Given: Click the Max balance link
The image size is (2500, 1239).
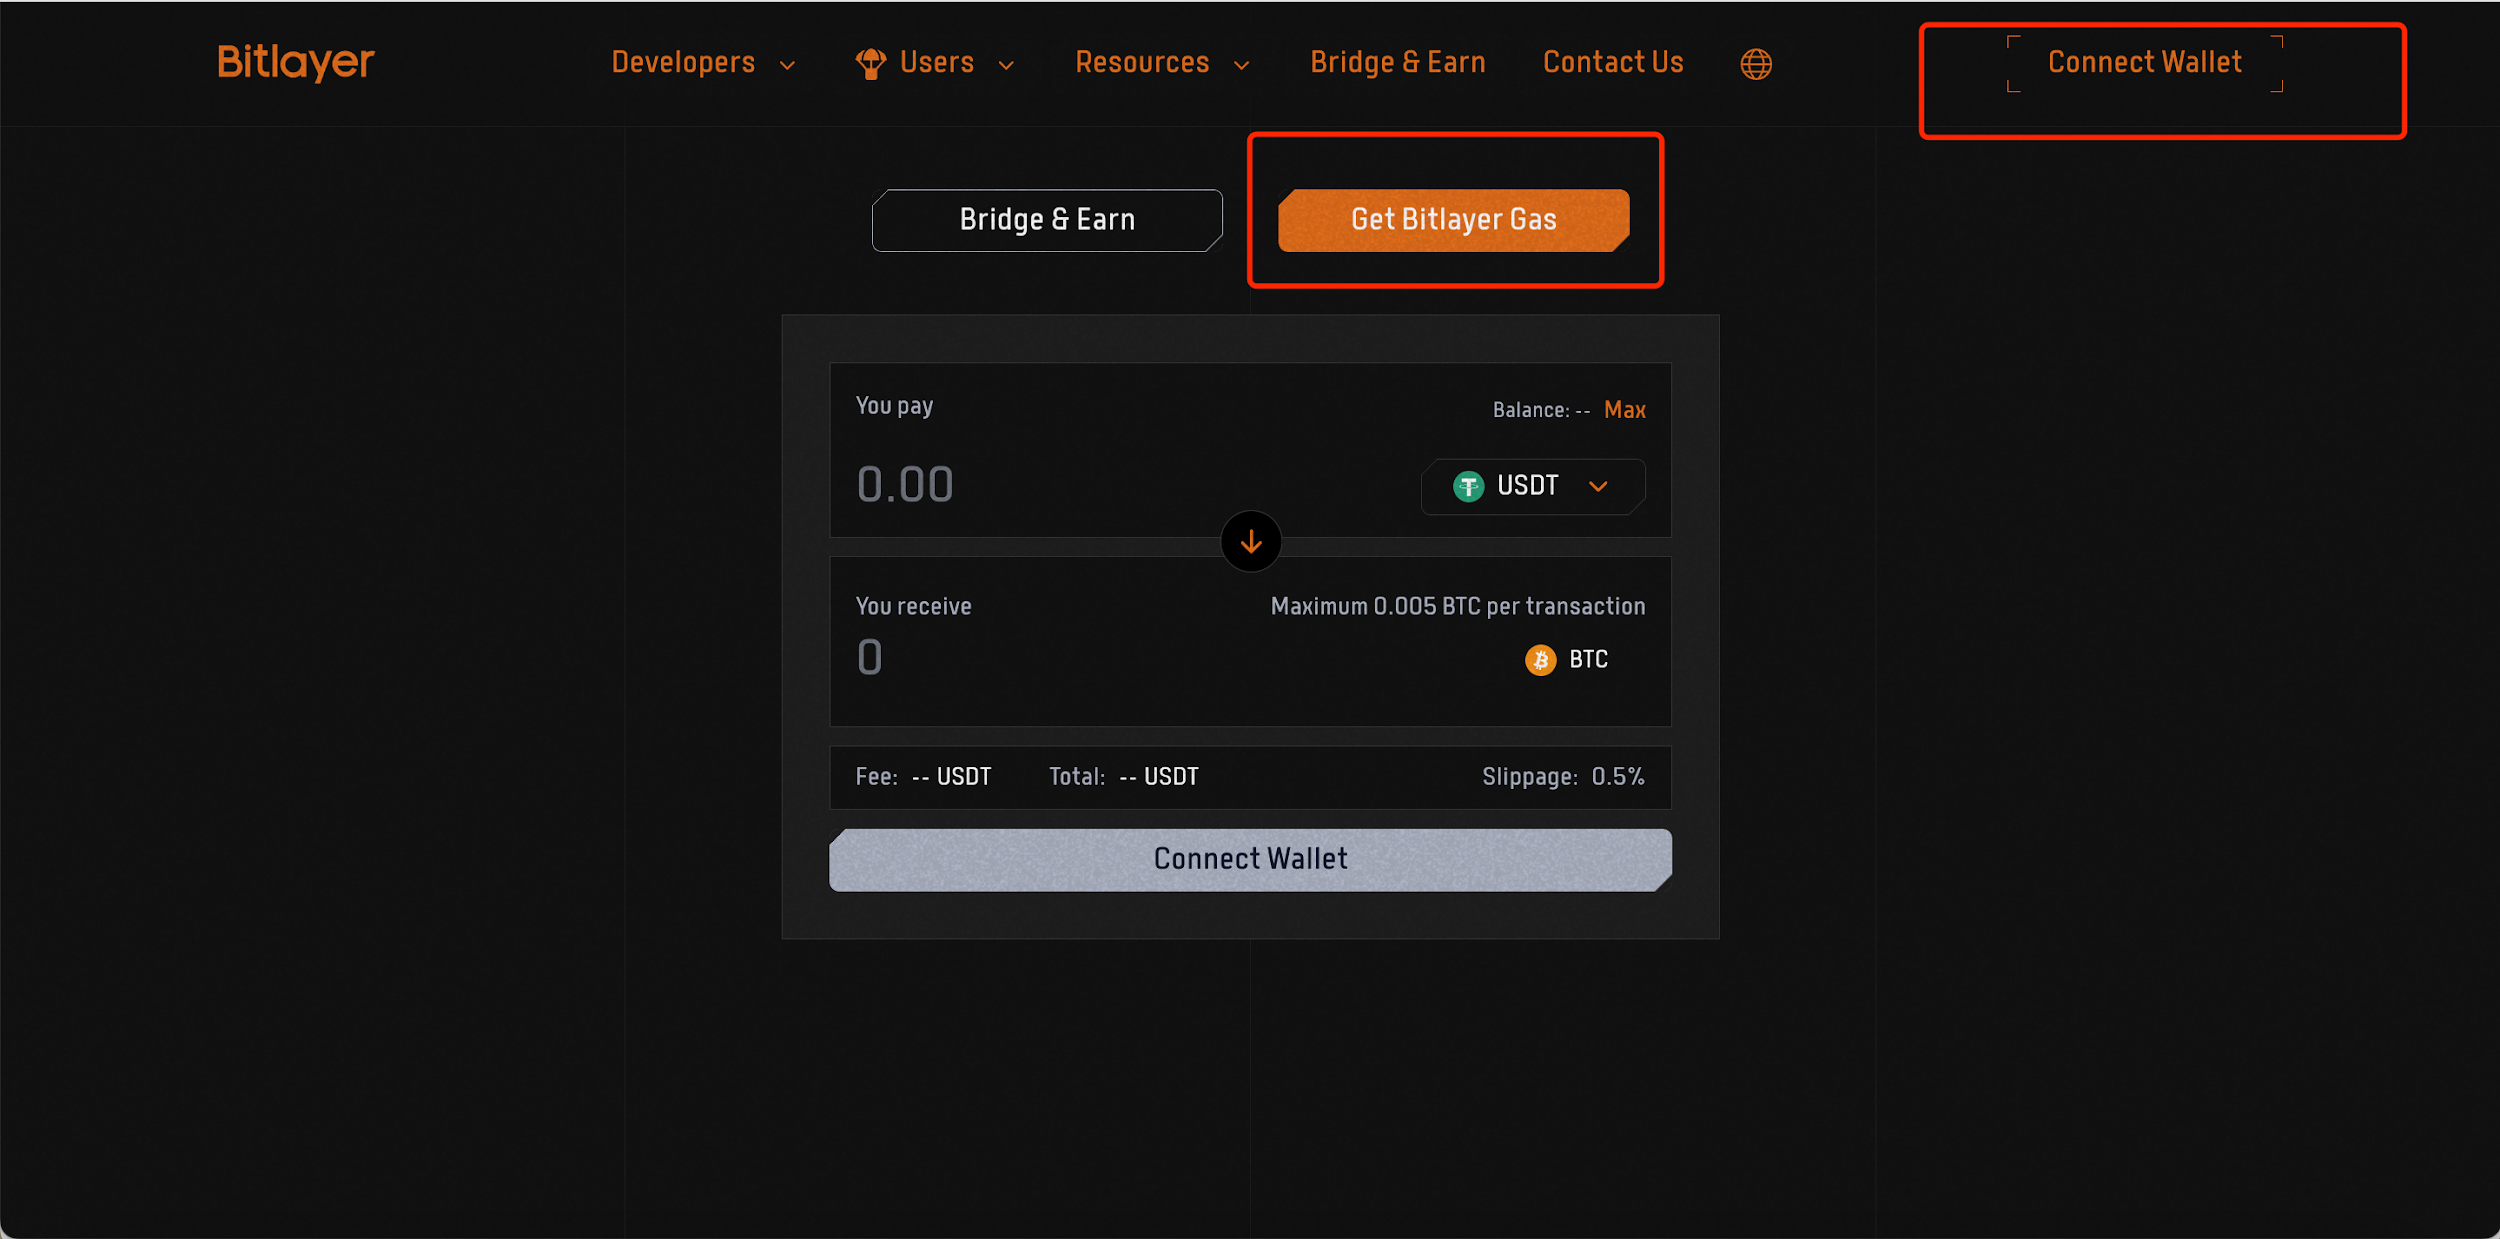Looking at the screenshot, I should [1624, 410].
